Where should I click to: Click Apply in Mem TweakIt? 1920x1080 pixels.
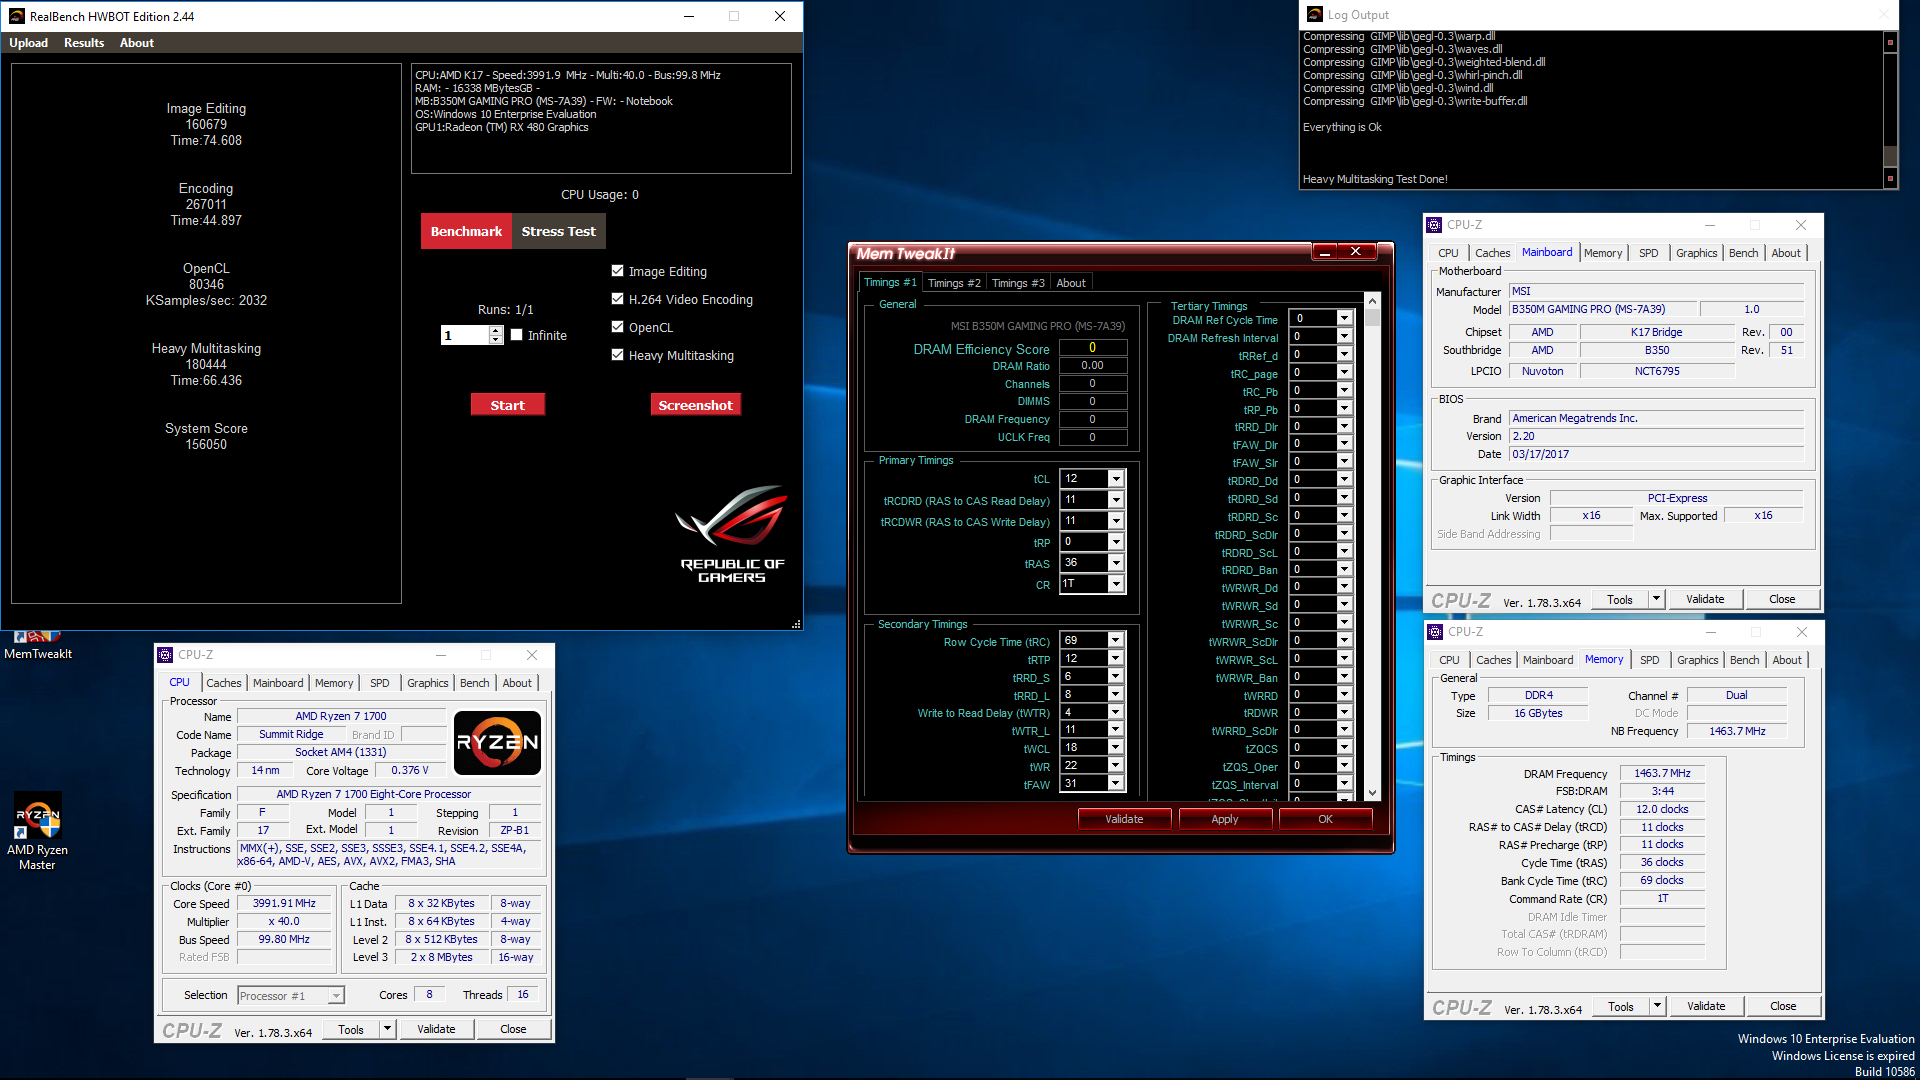tap(1224, 819)
